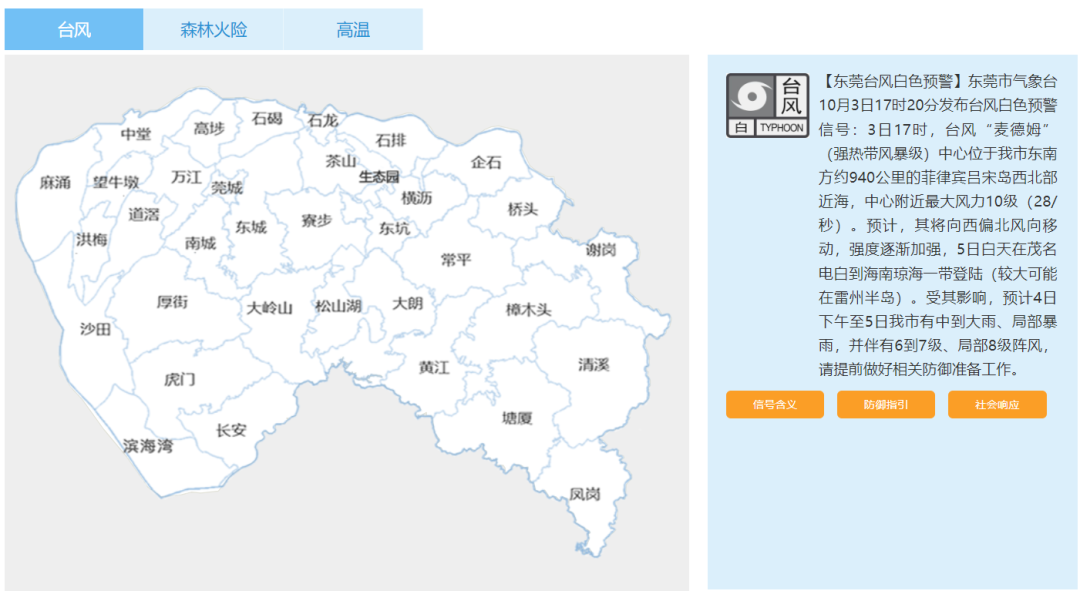
Task: Open the 森林火险 tab
Action: [213, 30]
